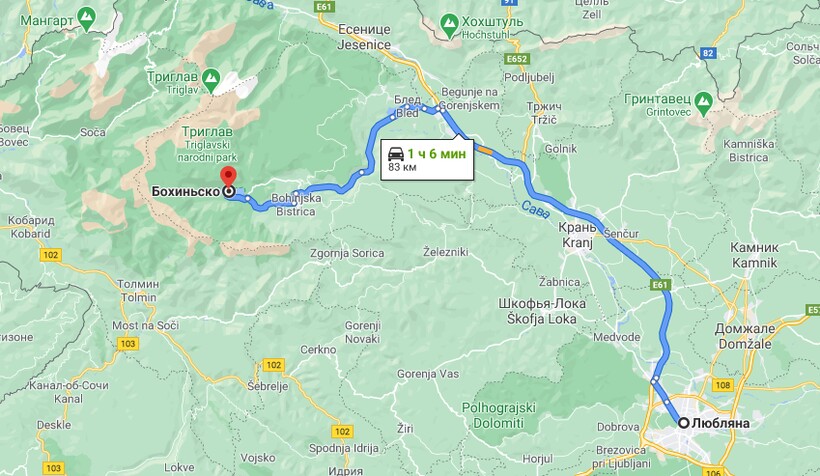Select the Крань Kranj city label

[x=577, y=235]
